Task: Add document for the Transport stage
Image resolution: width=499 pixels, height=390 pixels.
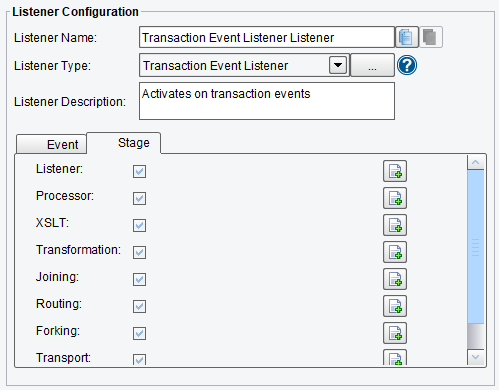Action: coord(395,357)
